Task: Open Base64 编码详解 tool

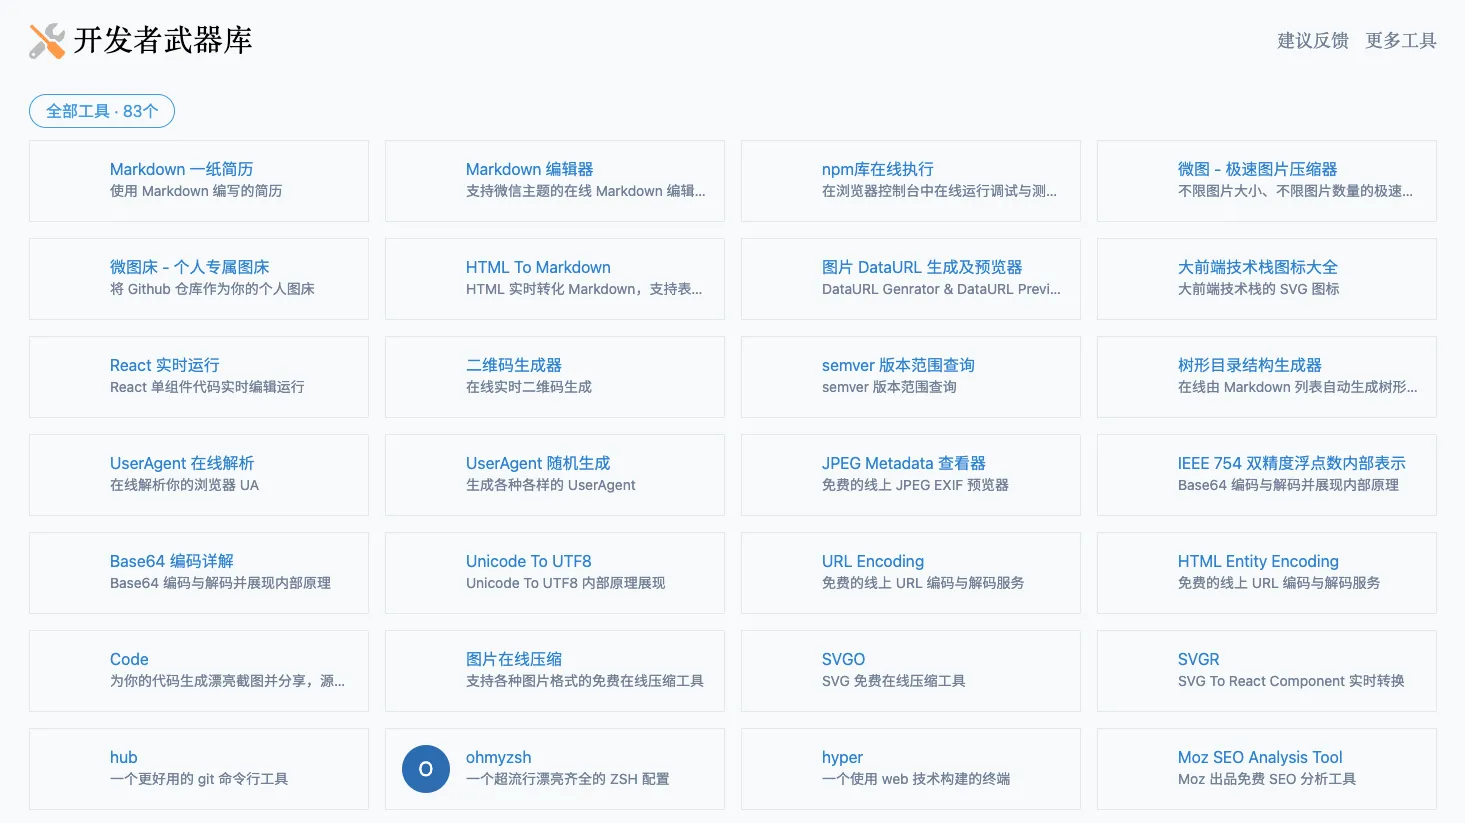Action: click(171, 561)
